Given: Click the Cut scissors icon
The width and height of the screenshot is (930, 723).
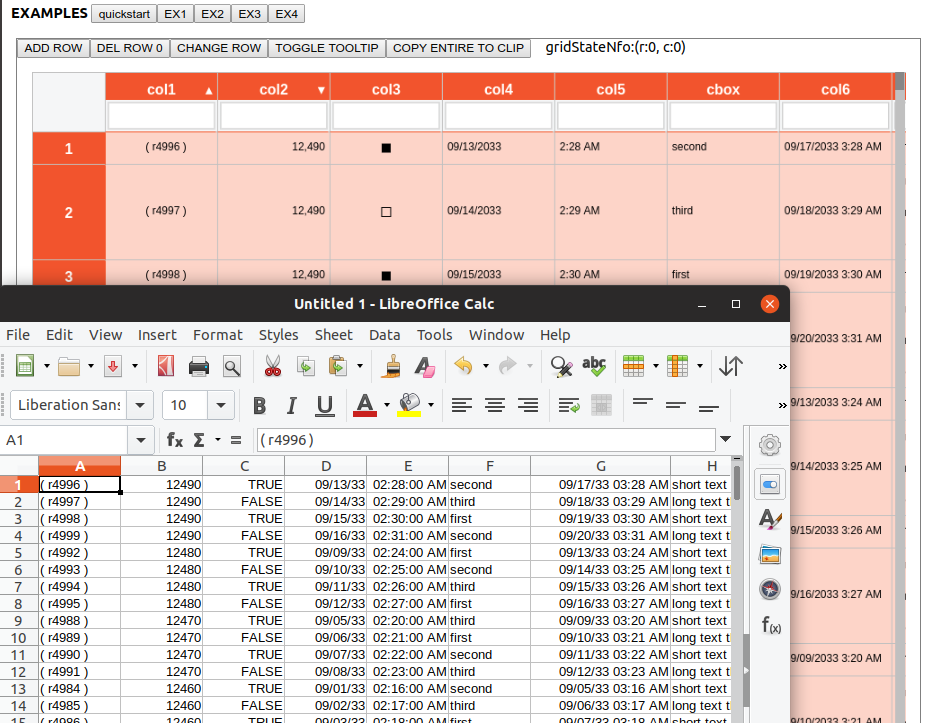Looking at the screenshot, I should 273,366.
